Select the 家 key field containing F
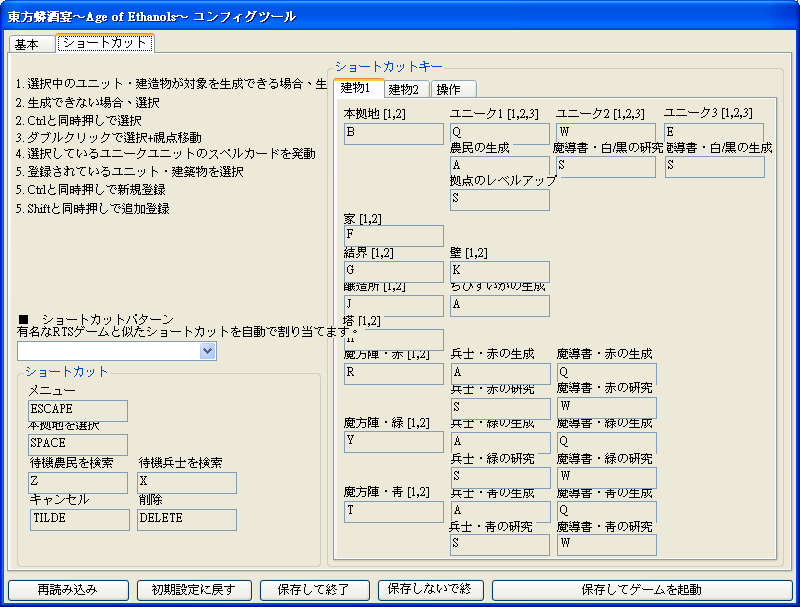 click(x=393, y=236)
